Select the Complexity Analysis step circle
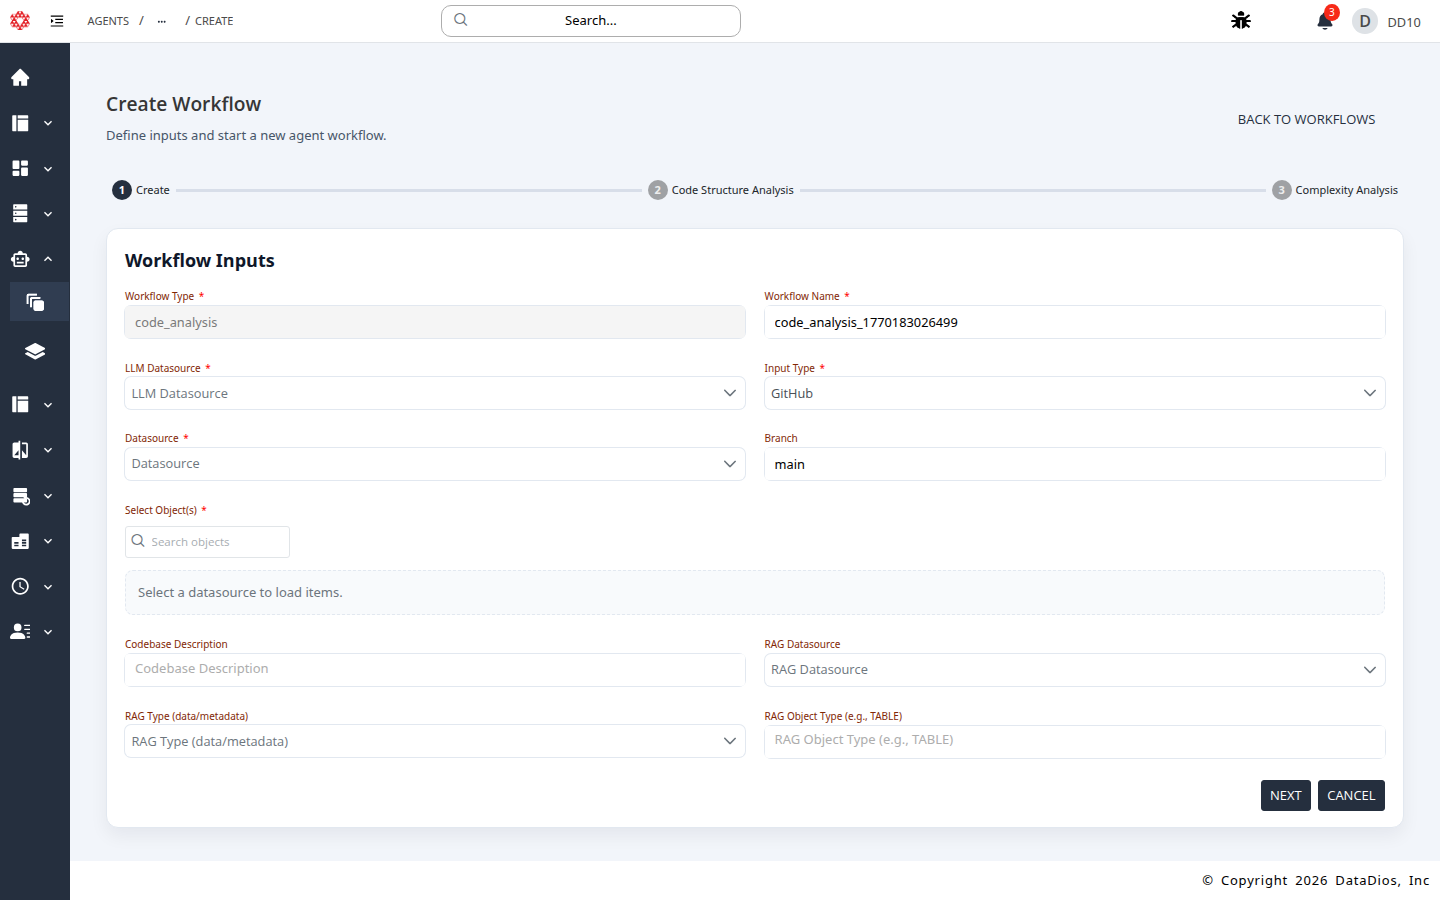1440x900 pixels. tap(1281, 189)
